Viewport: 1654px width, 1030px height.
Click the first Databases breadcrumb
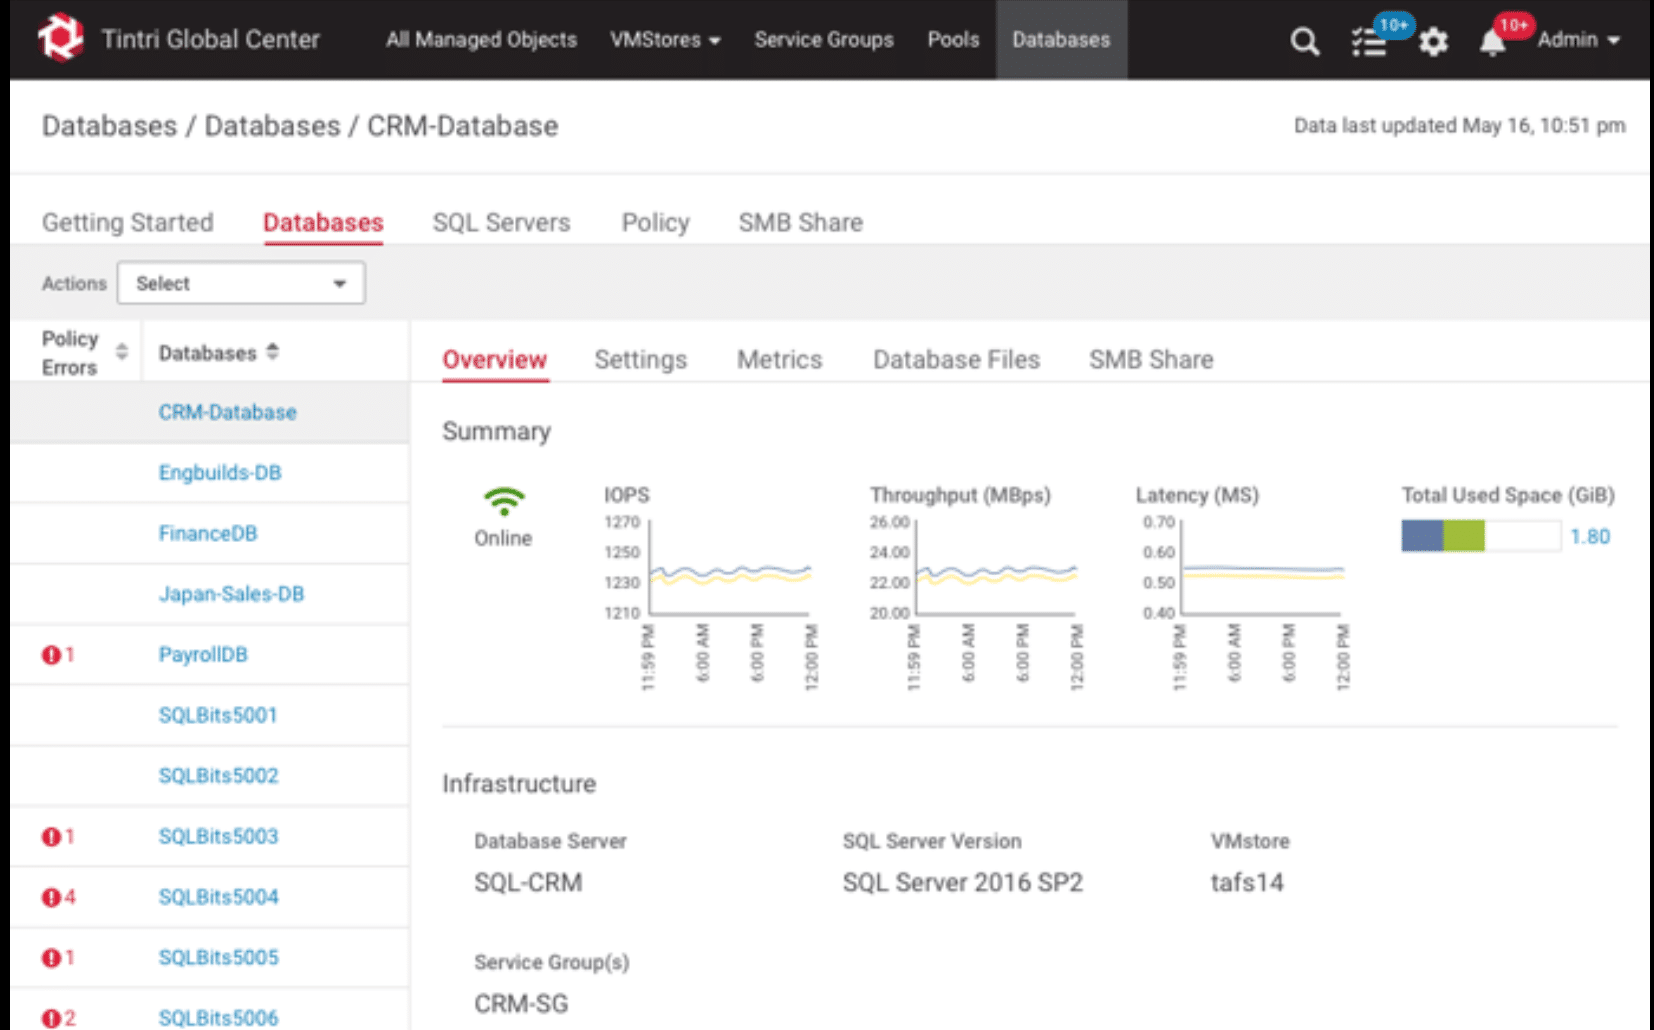[109, 126]
